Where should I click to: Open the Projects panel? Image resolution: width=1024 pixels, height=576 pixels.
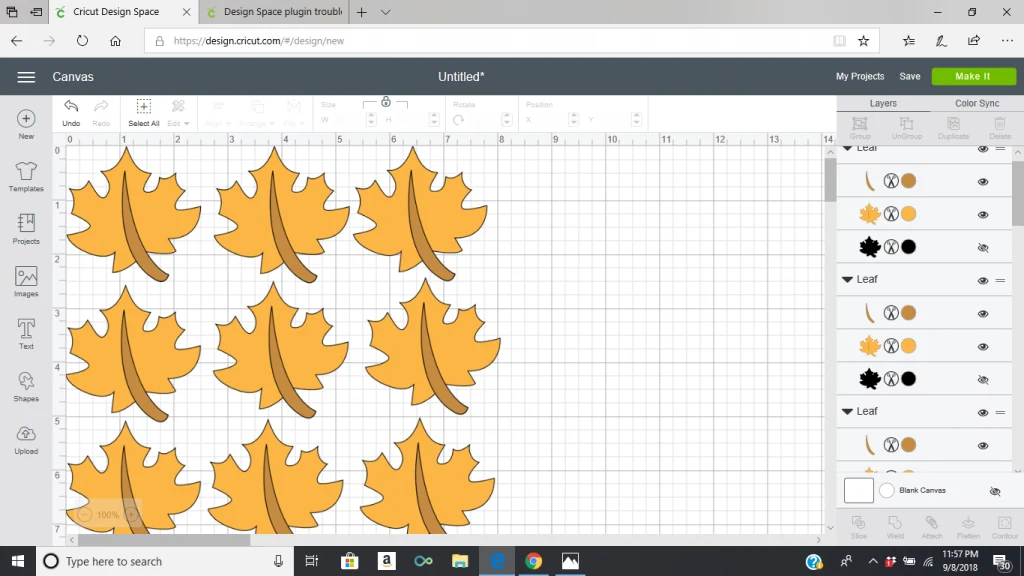pos(26,227)
